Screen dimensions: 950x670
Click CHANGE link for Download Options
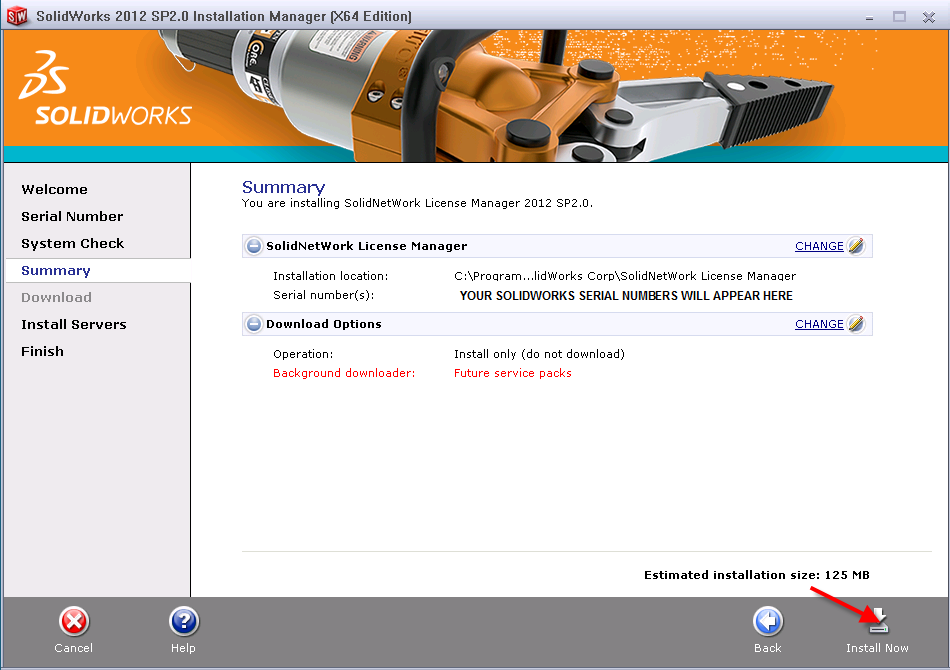coord(819,324)
